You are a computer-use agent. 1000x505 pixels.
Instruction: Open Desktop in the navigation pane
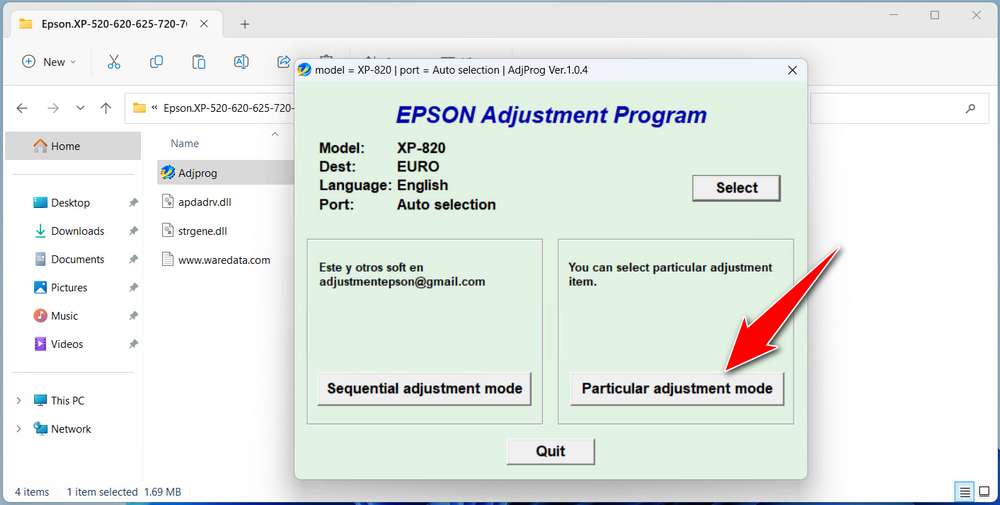70,203
